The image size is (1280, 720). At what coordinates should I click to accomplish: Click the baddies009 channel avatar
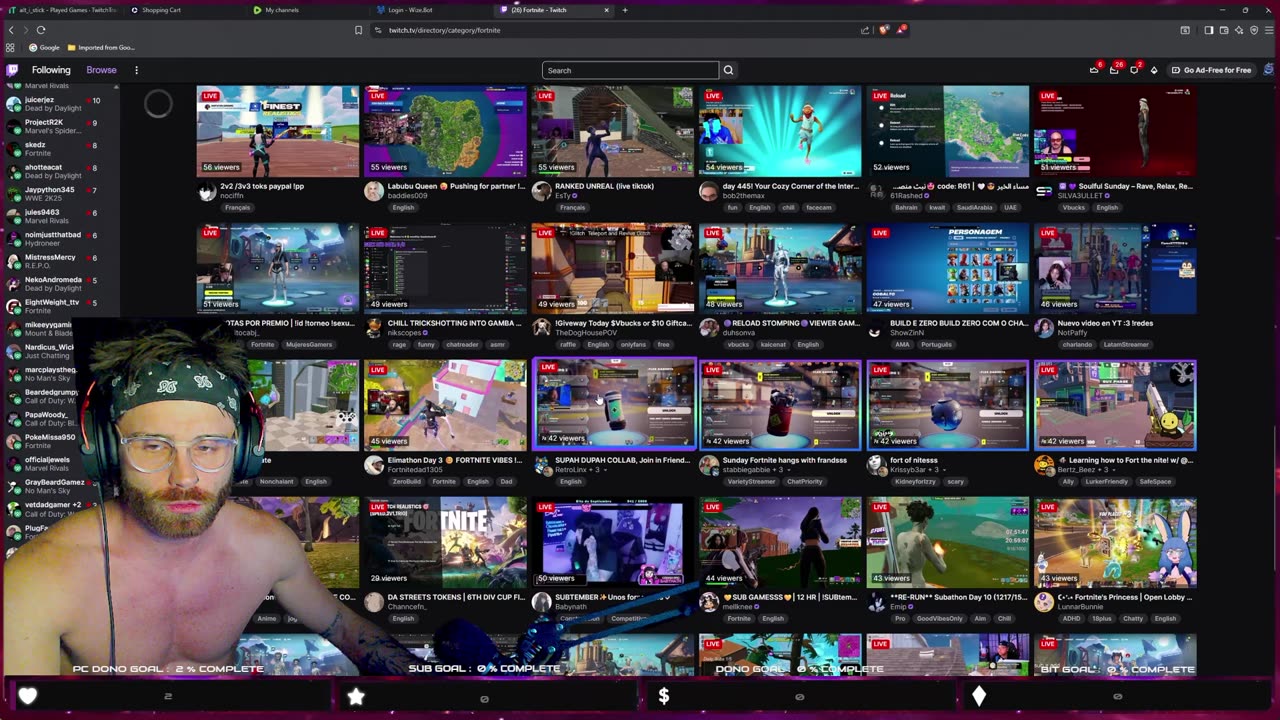coord(374,191)
